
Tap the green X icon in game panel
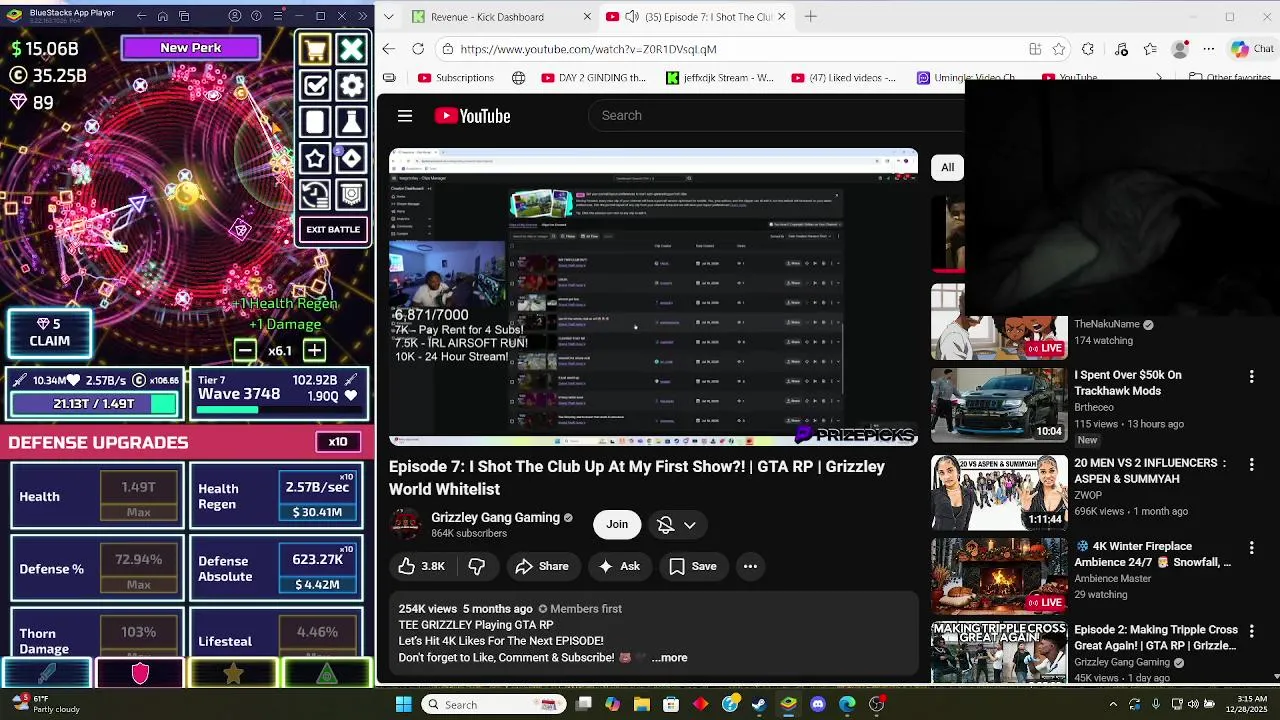pos(351,50)
